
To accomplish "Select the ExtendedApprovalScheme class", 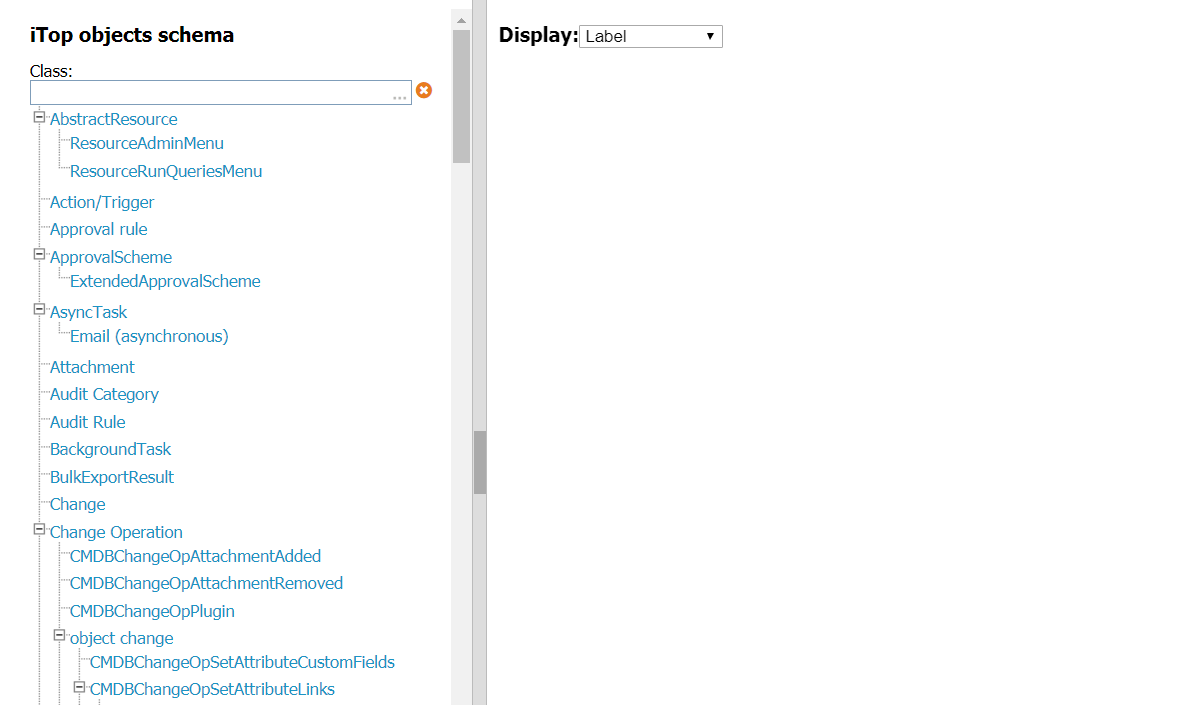I will (165, 282).
